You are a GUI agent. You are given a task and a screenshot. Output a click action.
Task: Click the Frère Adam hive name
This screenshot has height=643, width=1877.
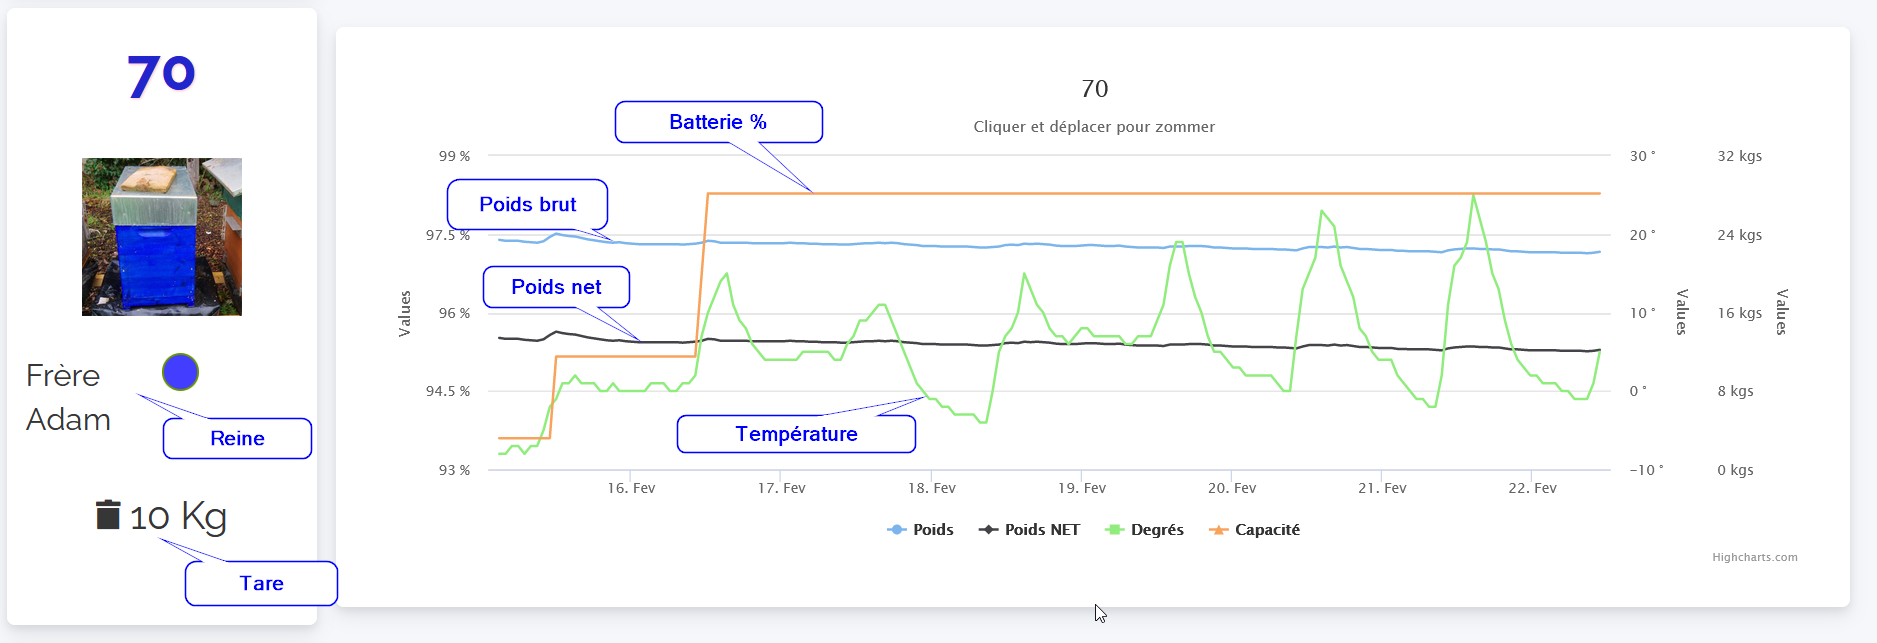[67, 397]
